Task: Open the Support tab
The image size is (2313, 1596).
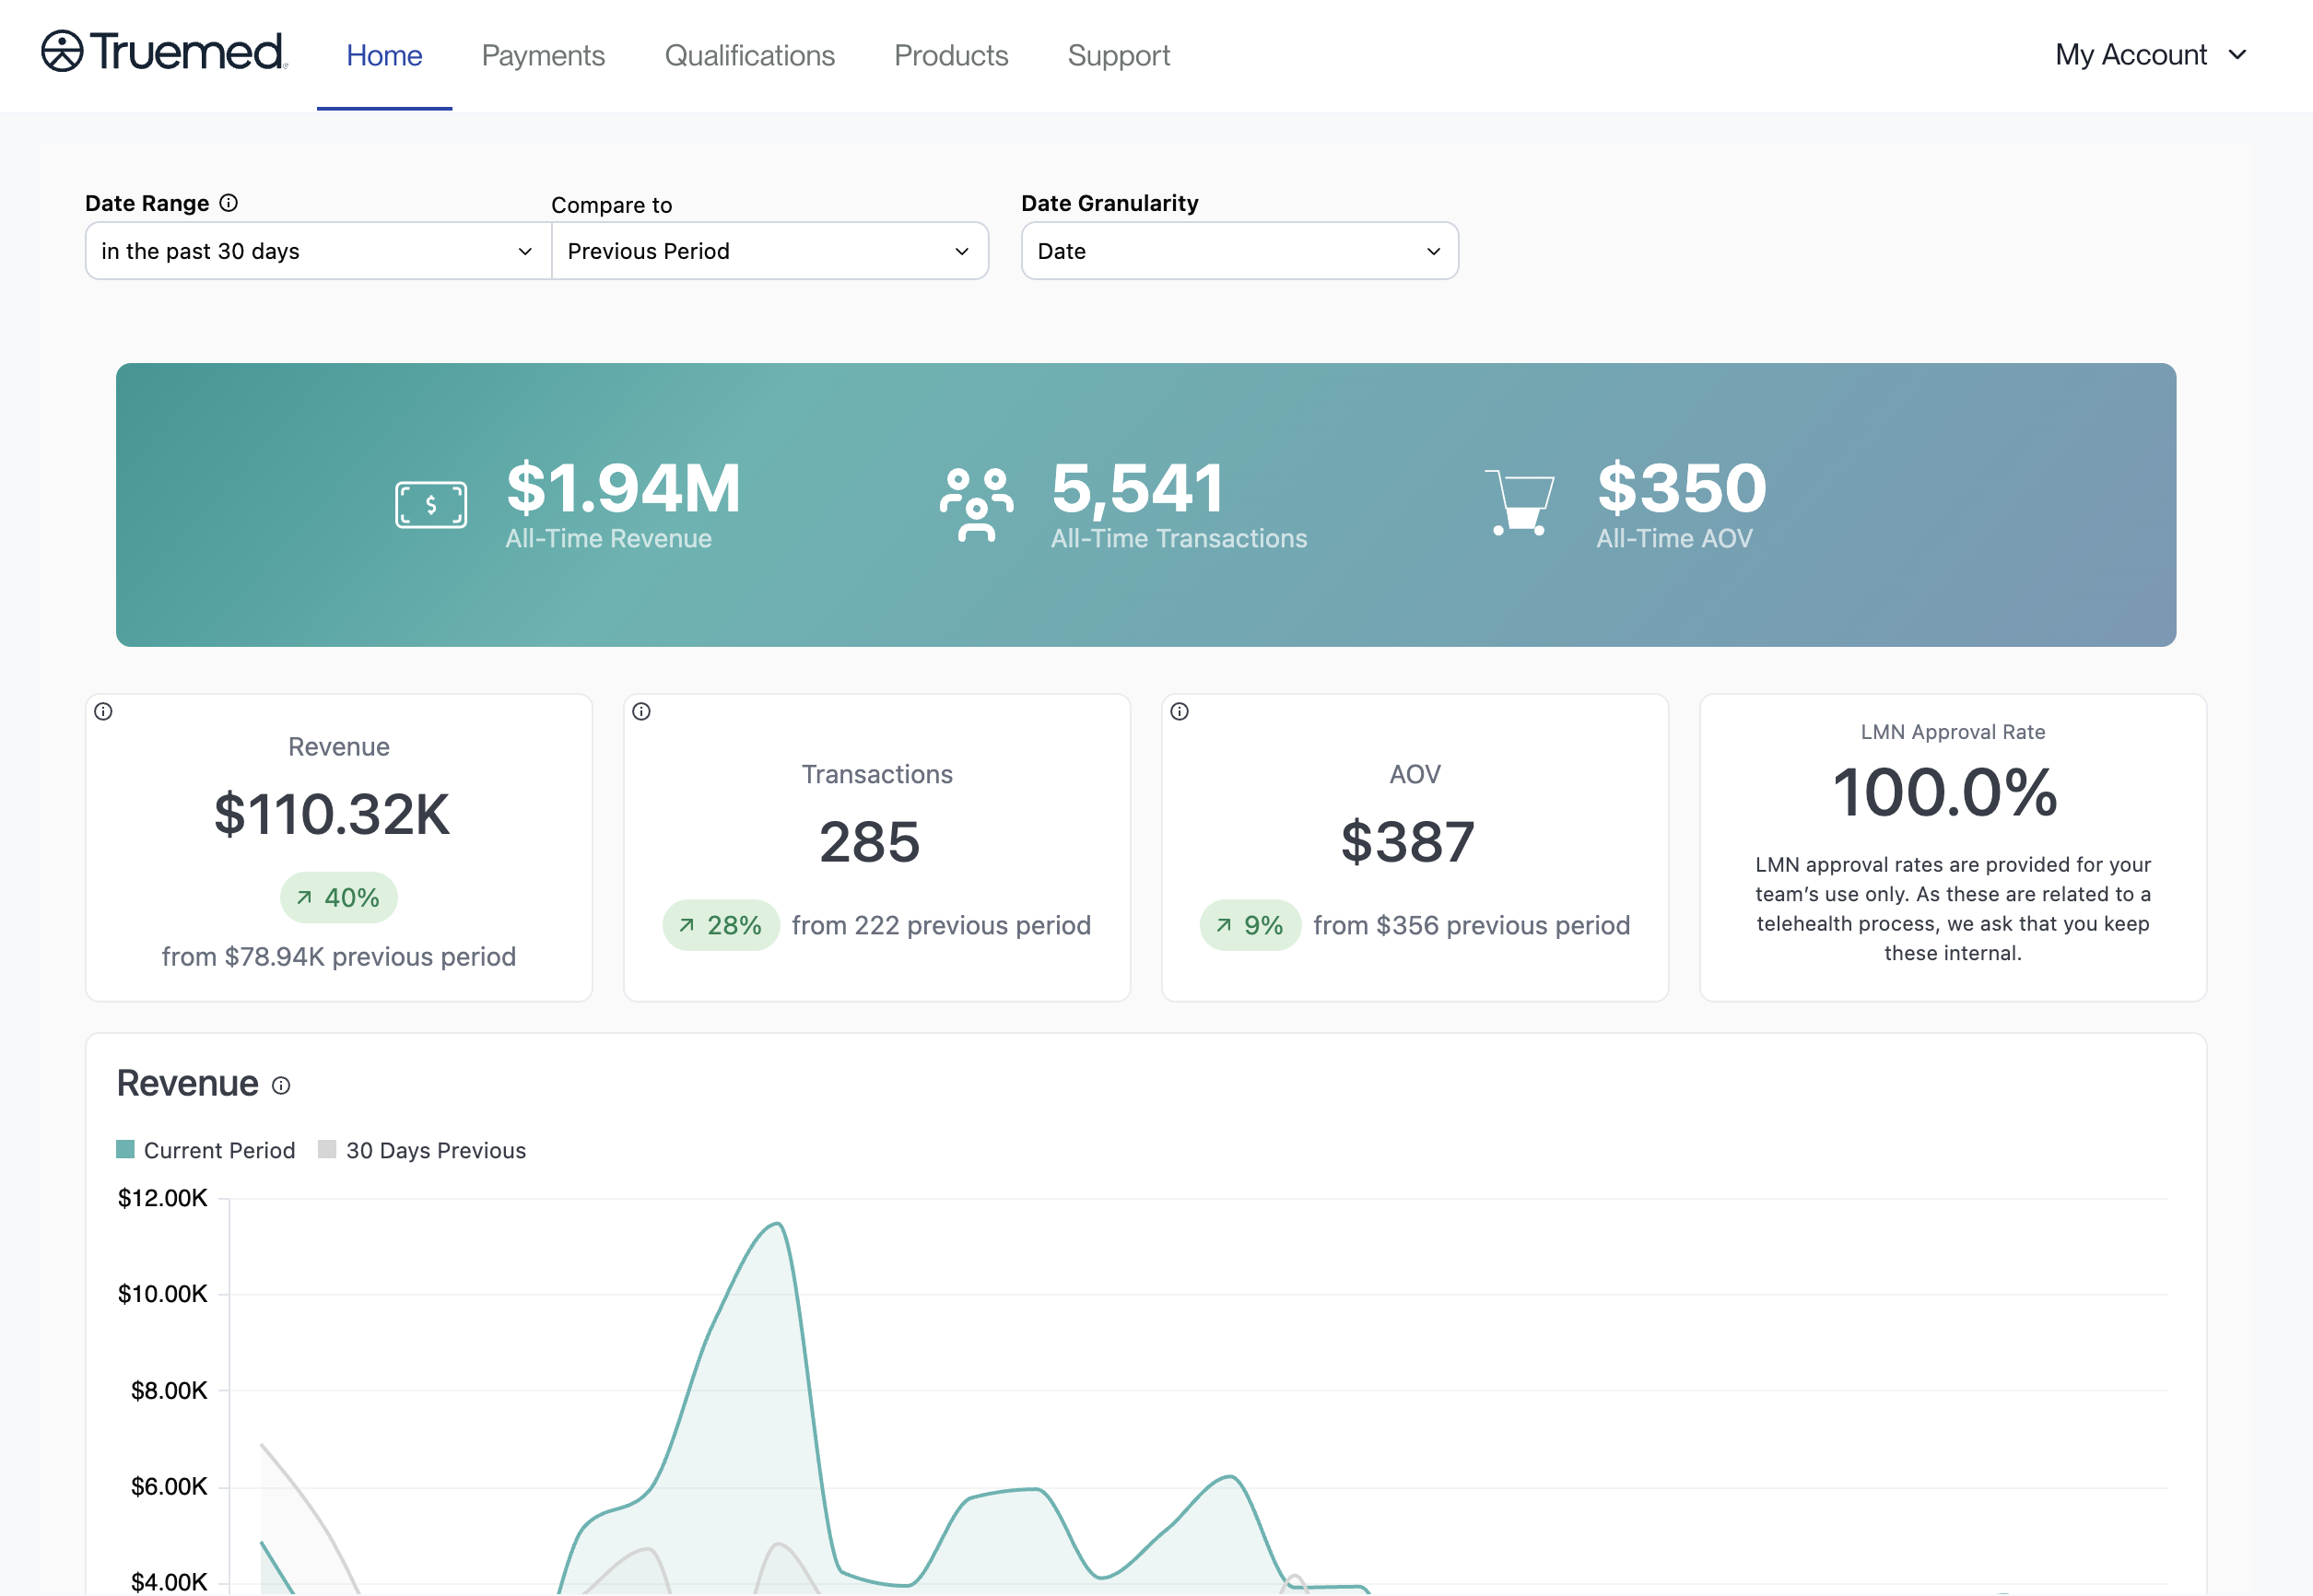Action: tap(1118, 55)
